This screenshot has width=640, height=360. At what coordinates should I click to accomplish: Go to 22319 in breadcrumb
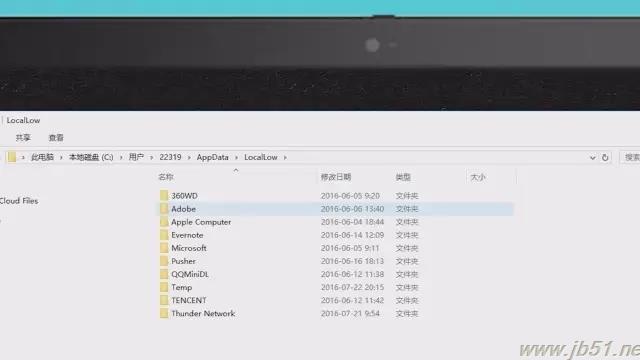click(170, 157)
